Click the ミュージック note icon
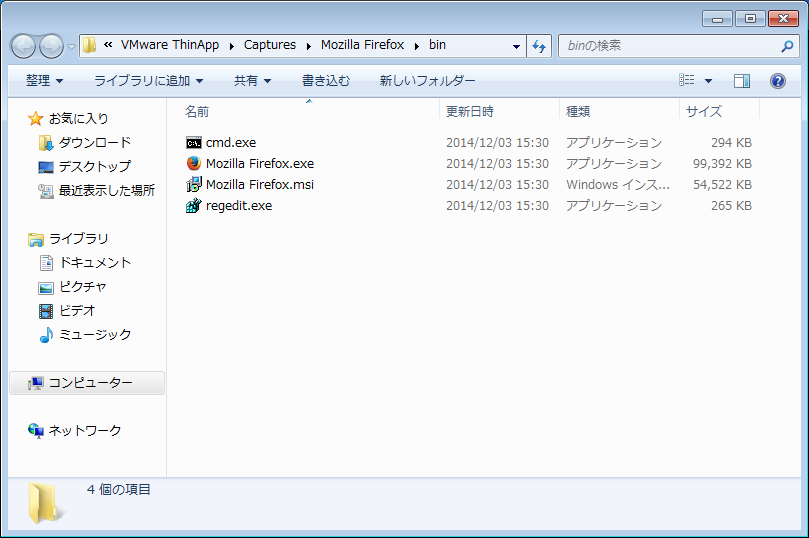Screen dimensions: 809x538 46,335
